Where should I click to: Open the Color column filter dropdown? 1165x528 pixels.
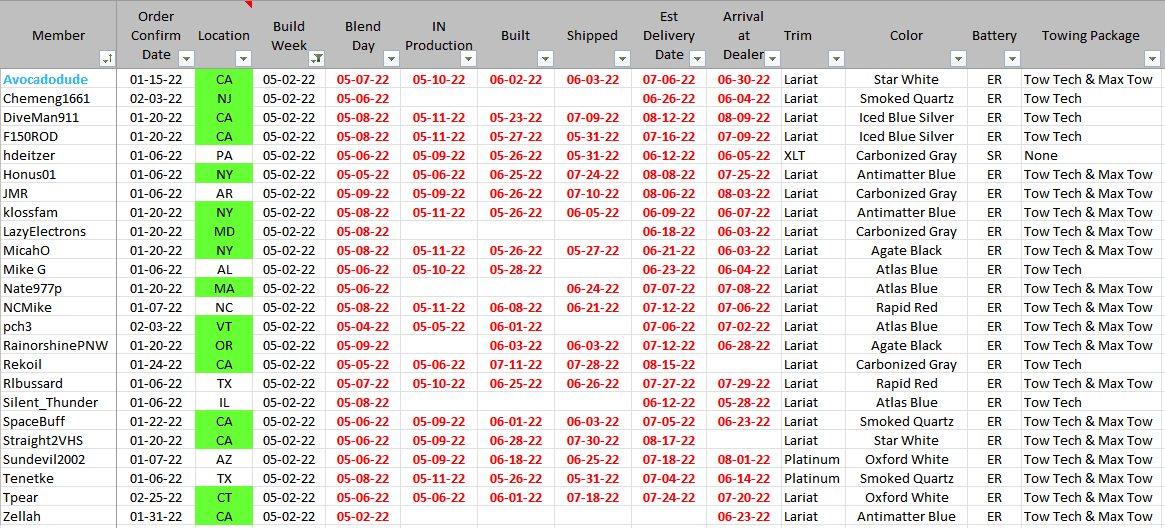957,58
